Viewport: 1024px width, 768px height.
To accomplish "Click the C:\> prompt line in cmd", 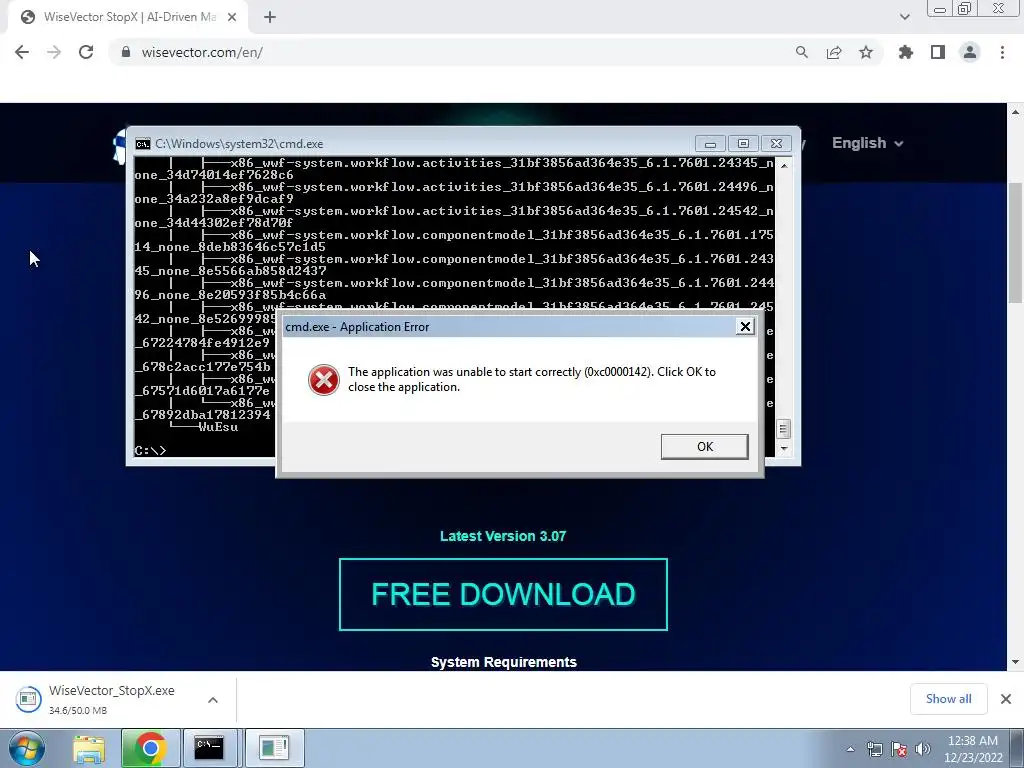I will tap(151, 451).
